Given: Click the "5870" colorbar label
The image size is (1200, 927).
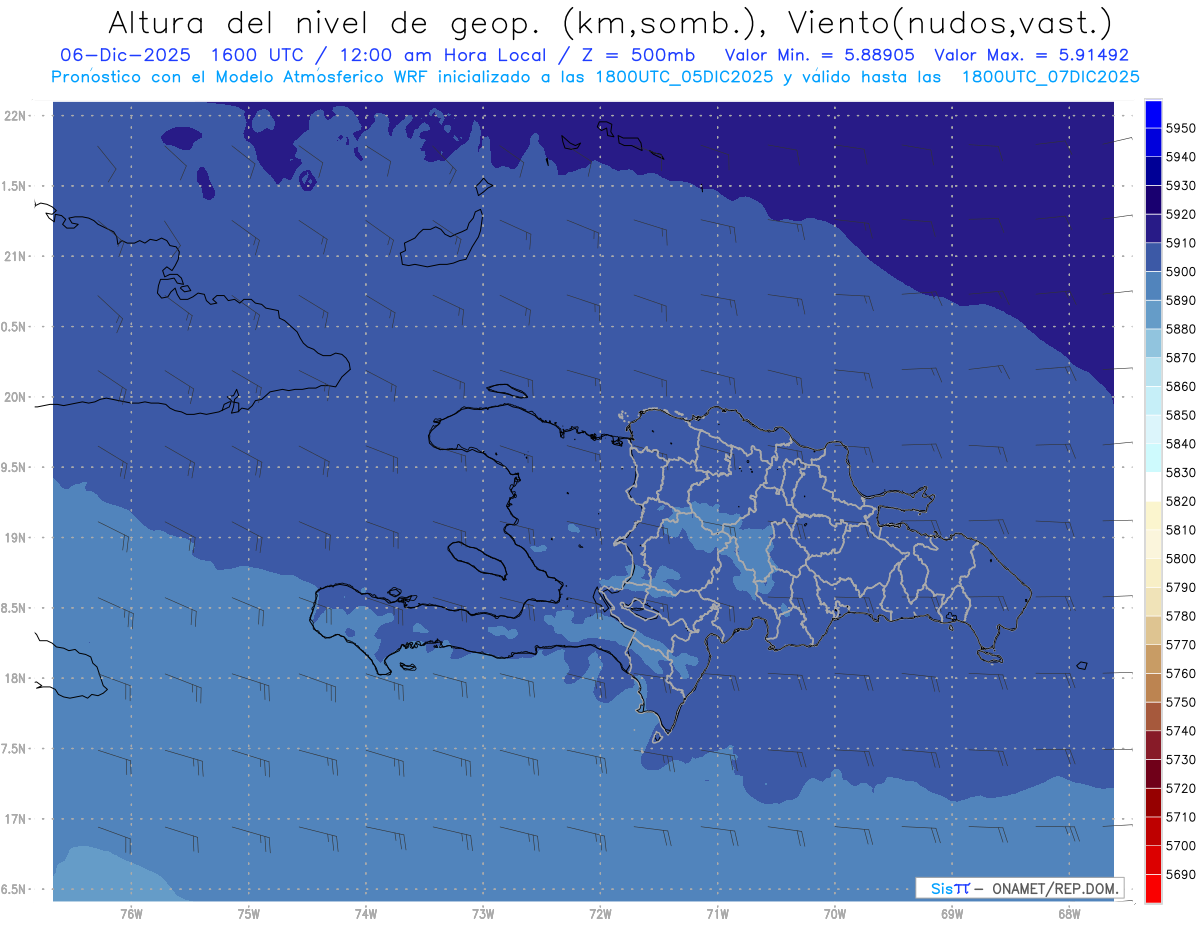Looking at the screenshot, I should (1180, 357).
